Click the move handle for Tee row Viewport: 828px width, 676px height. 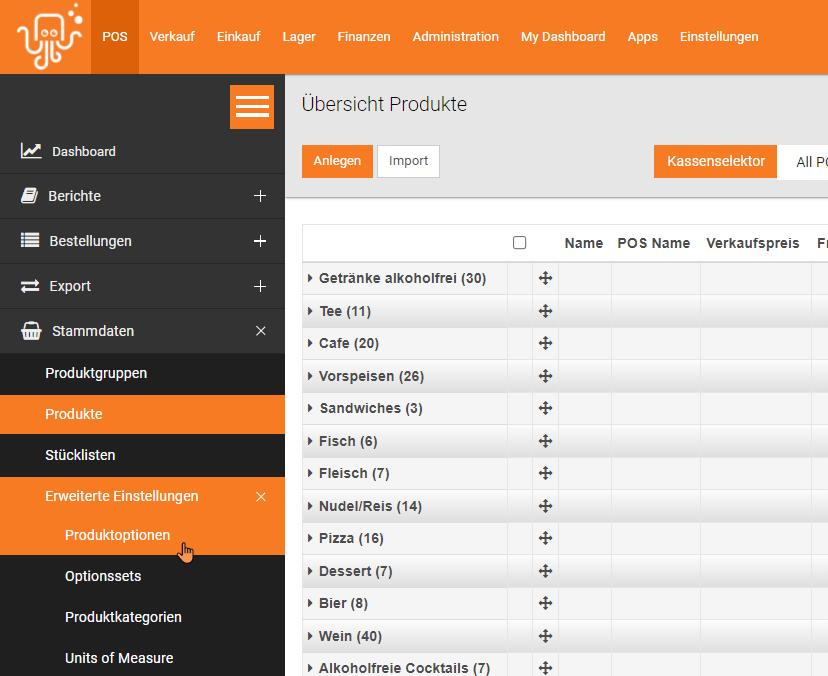(x=545, y=311)
